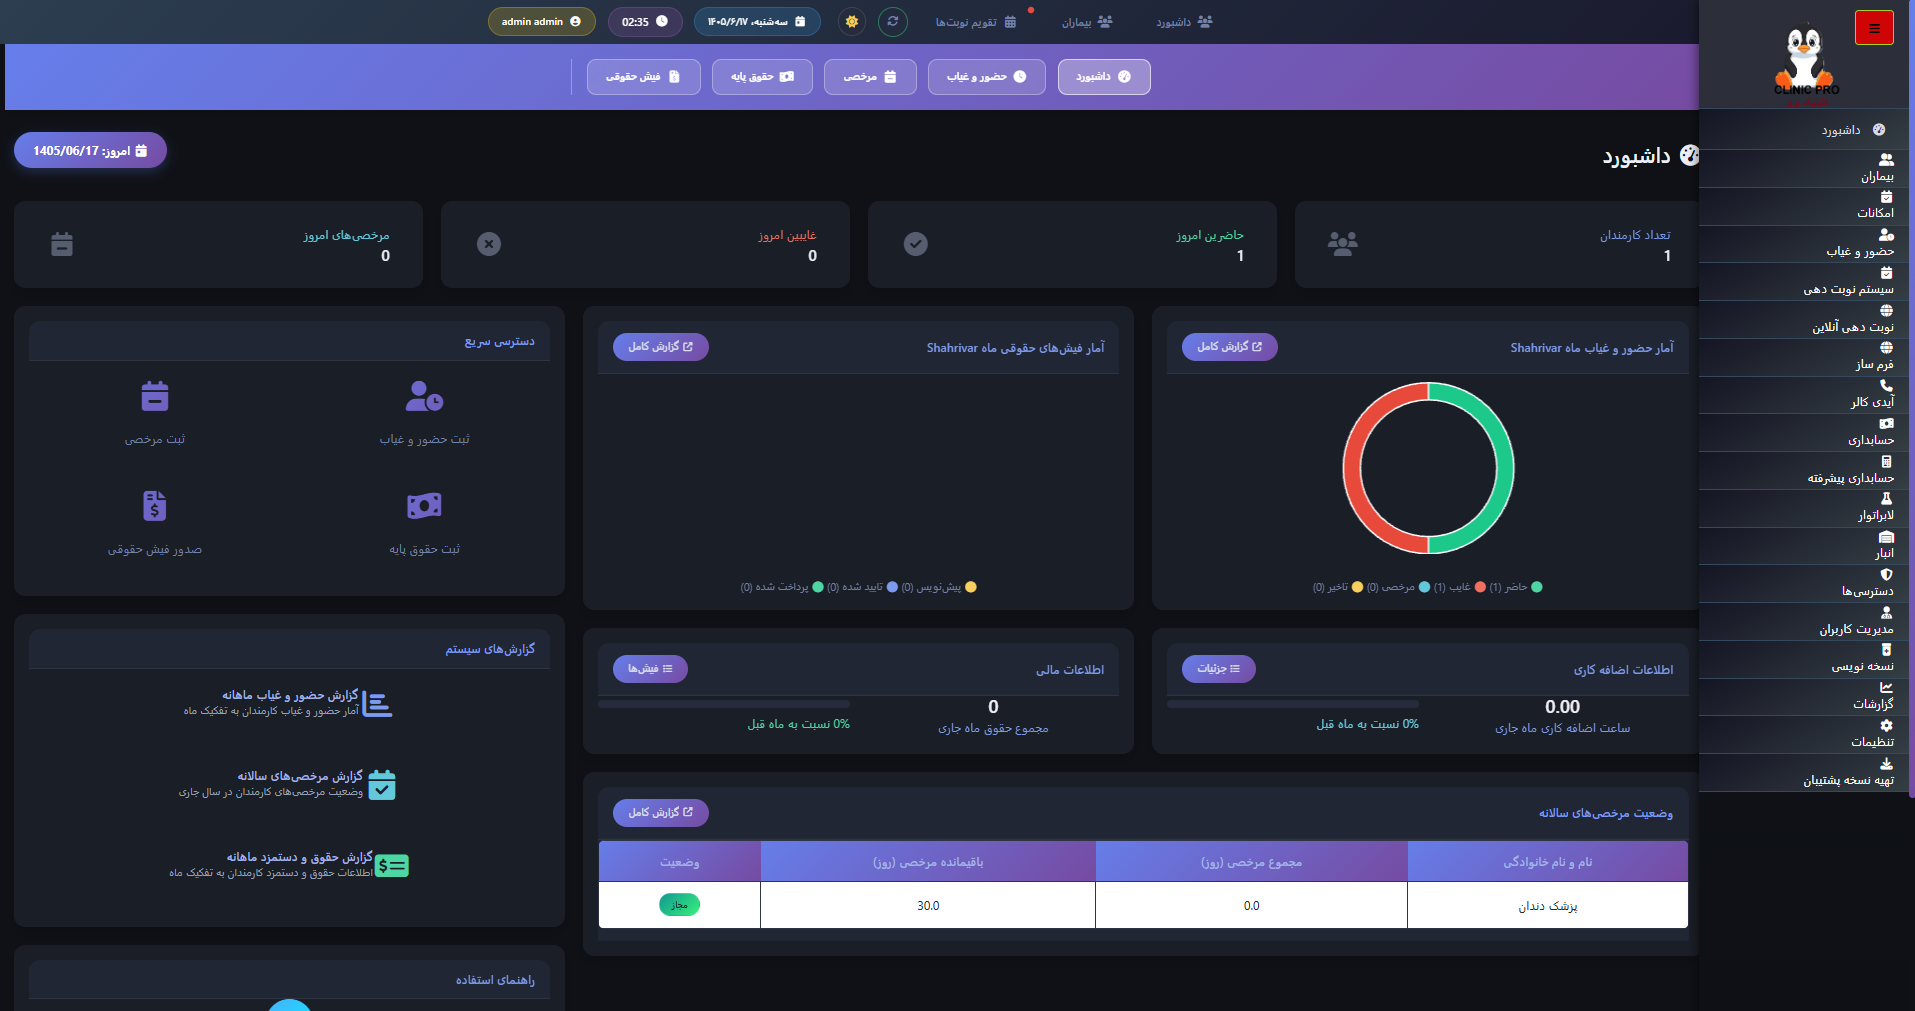Select مرخصی tab in purple bar
The width and height of the screenshot is (1915, 1011).
point(870,77)
